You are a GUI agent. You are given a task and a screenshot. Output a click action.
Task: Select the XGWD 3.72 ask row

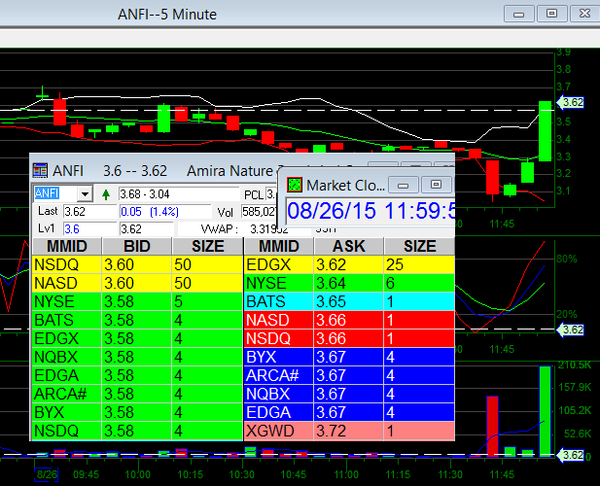tap(348, 430)
